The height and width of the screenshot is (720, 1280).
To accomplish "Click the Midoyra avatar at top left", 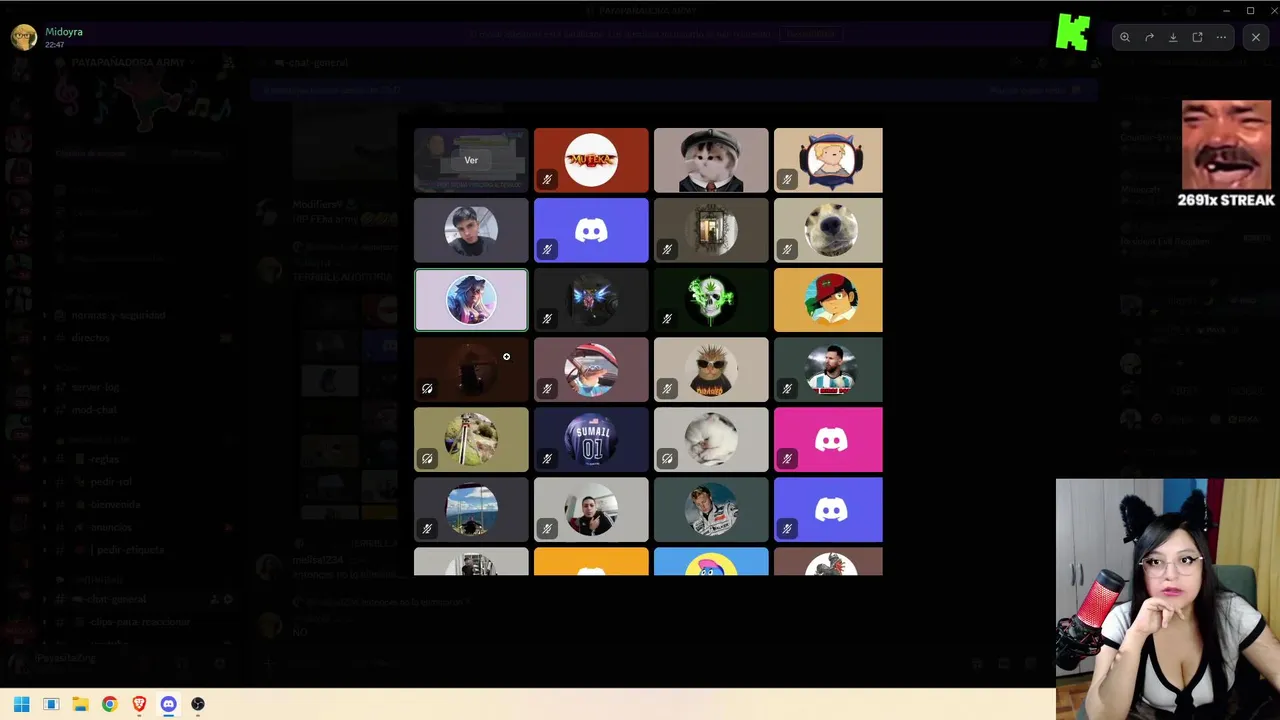I will click(x=24, y=37).
